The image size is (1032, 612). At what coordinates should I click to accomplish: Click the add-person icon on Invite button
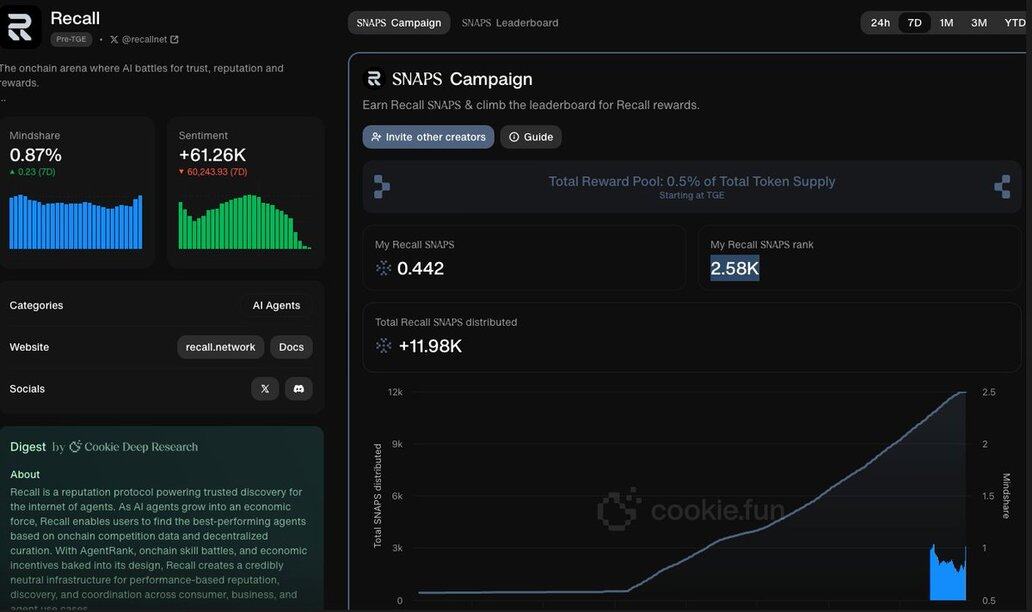376,137
